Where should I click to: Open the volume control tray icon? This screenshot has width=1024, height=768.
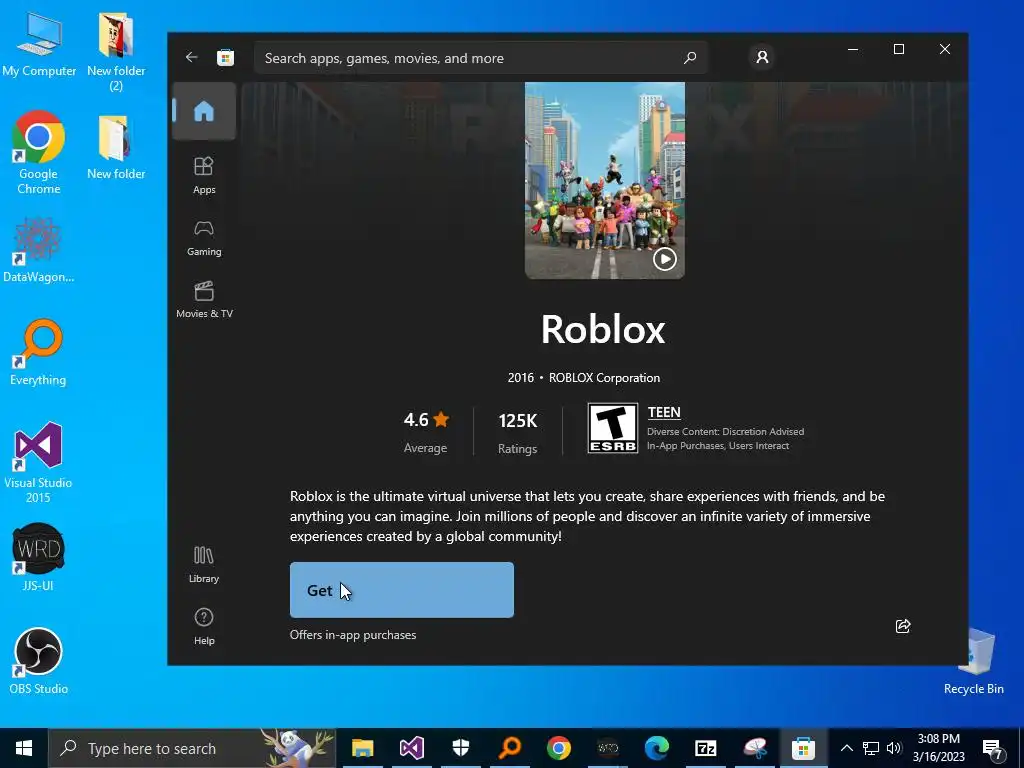coord(894,748)
